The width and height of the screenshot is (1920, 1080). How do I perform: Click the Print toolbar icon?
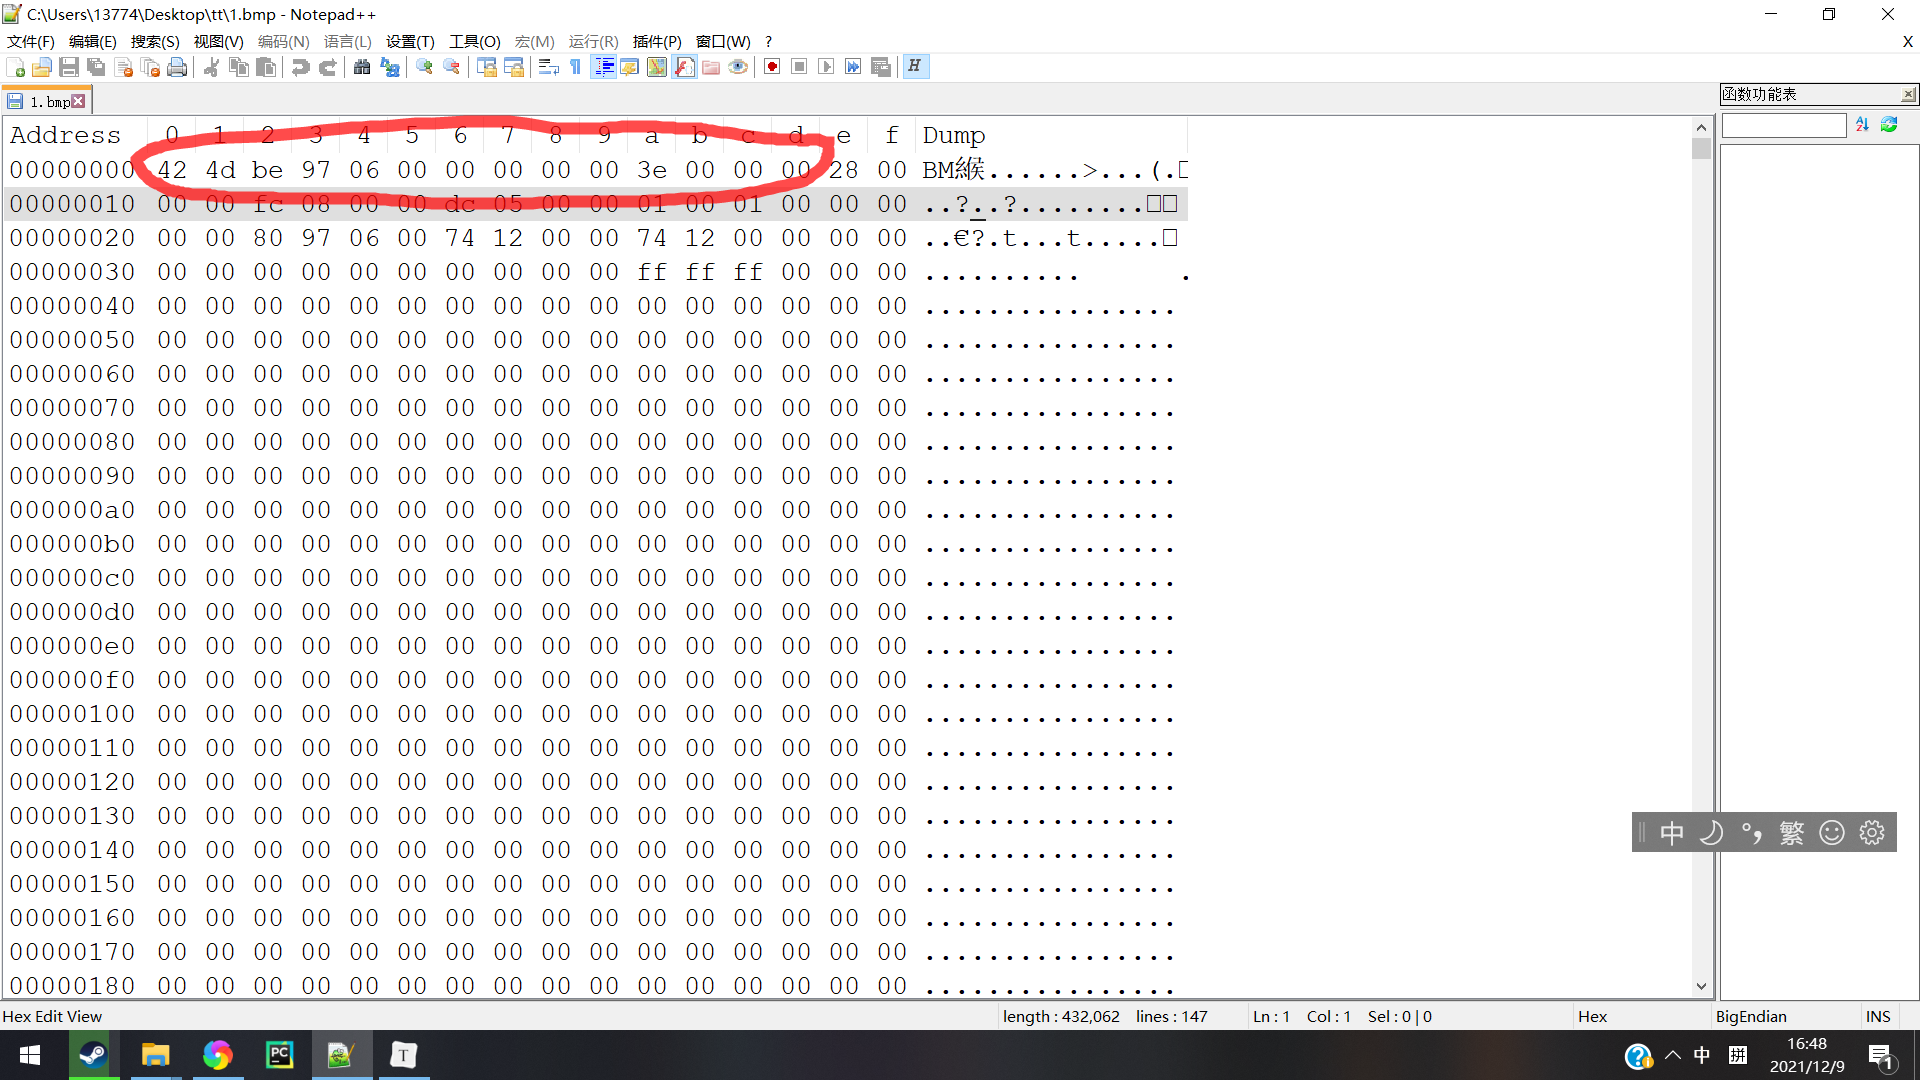178,67
